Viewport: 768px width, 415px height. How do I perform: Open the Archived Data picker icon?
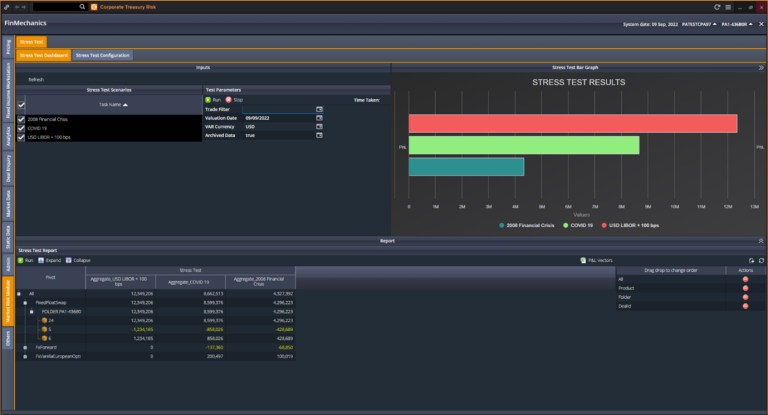tap(319, 135)
